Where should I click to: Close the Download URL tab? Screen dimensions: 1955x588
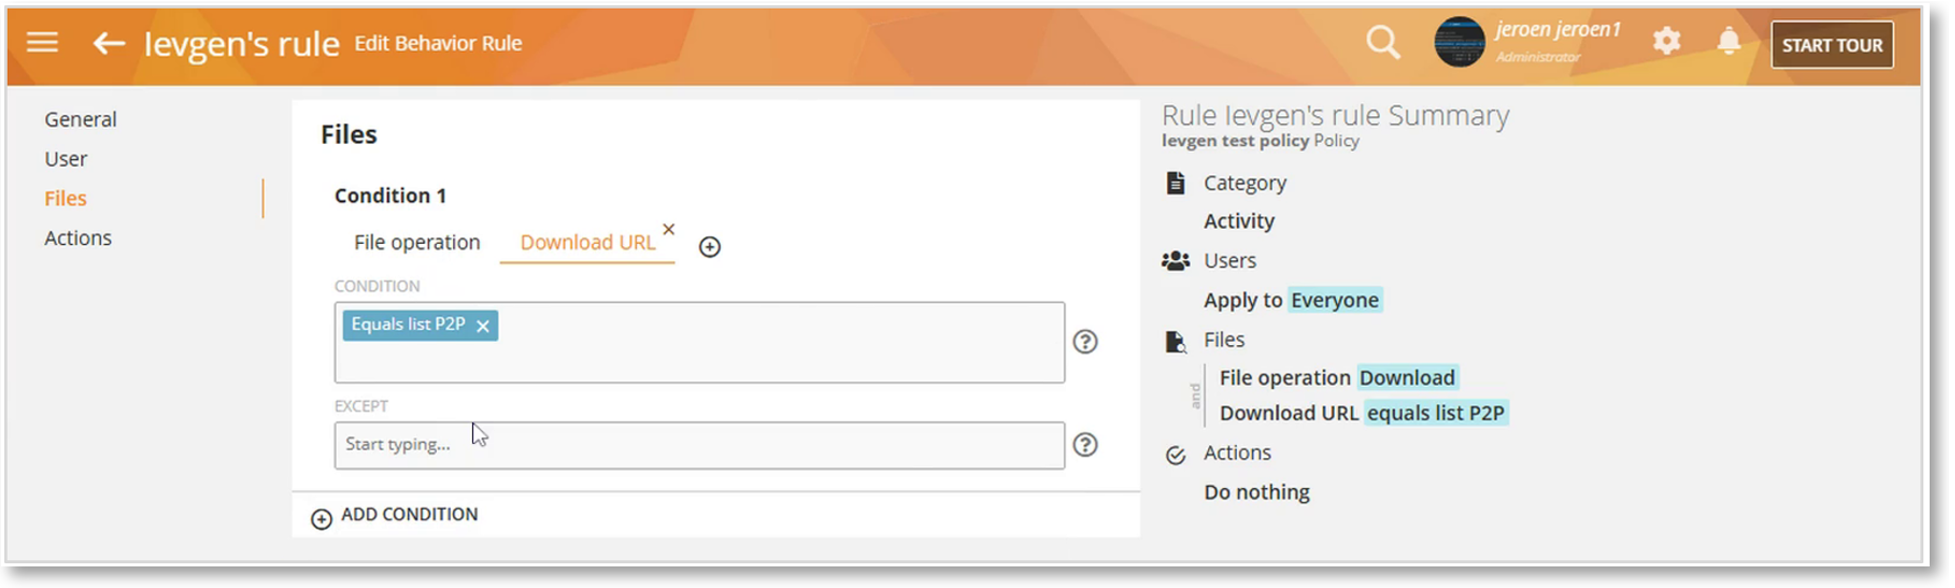click(x=669, y=229)
